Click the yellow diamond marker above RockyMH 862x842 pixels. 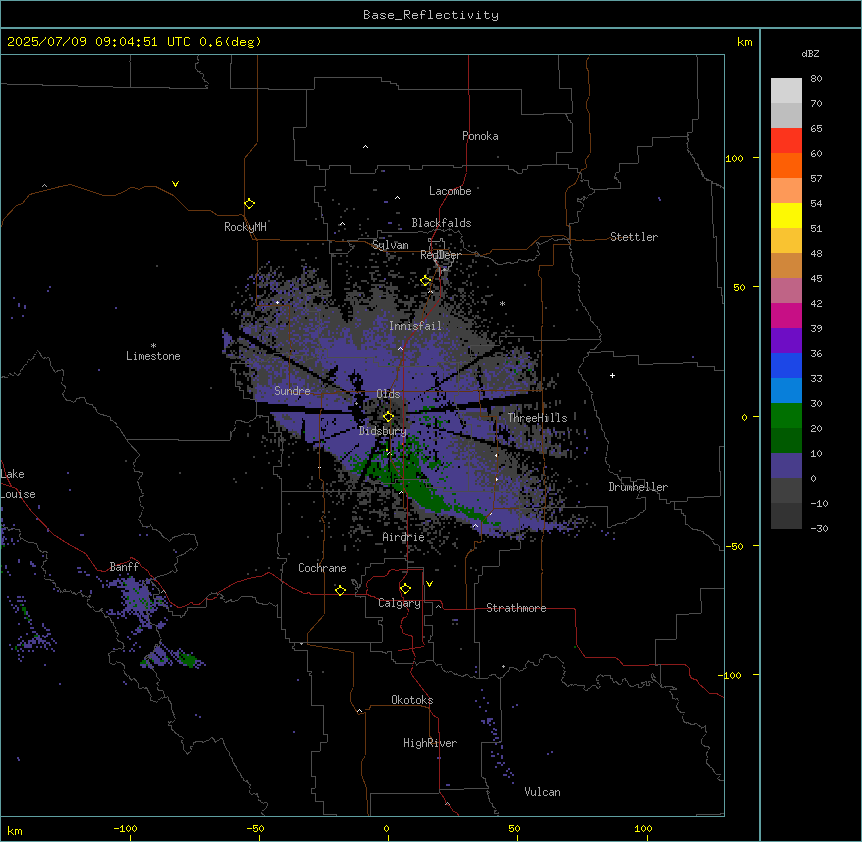click(x=249, y=204)
